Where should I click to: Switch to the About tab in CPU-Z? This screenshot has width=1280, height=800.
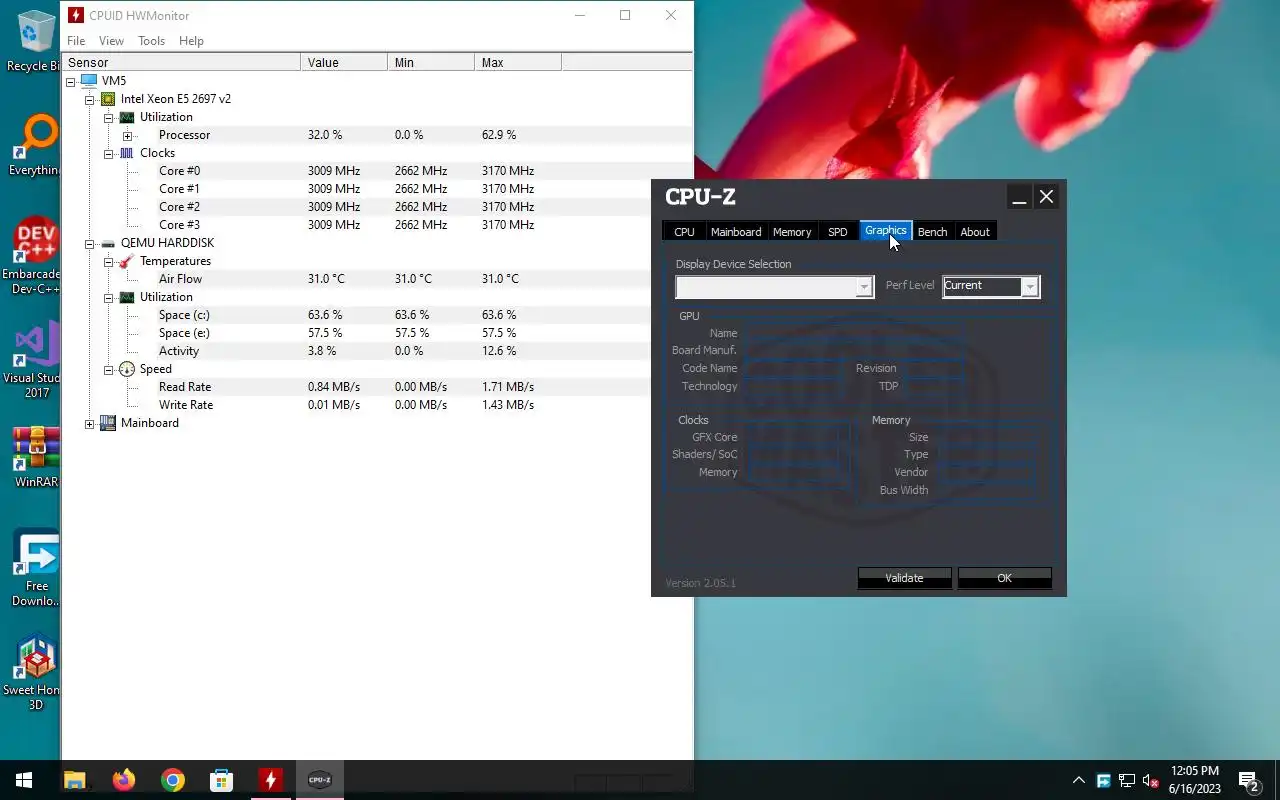point(975,232)
